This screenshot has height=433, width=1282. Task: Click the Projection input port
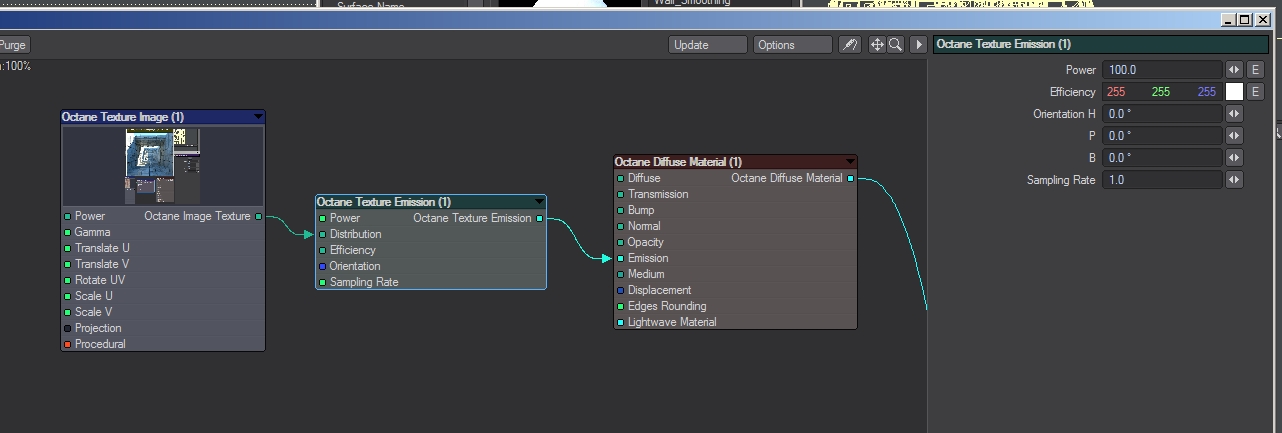pyautogui.click(x=68, y=328)
